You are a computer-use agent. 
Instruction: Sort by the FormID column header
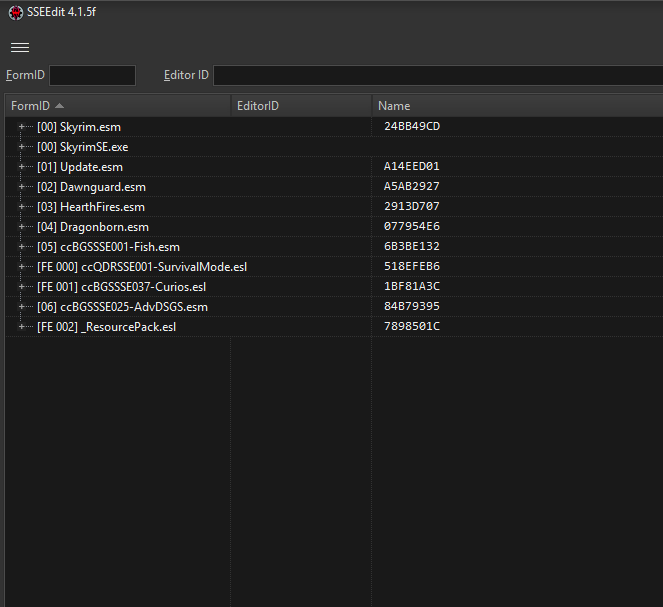click(x=118, y=106)
